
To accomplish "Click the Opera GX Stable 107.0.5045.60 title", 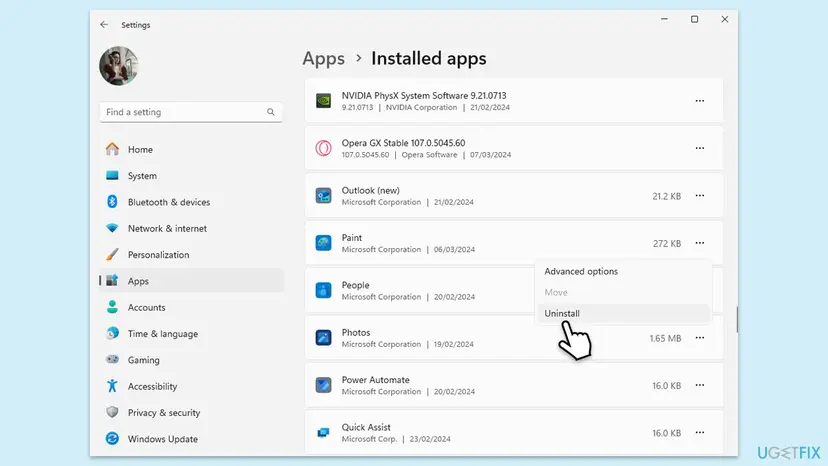I will pos(403,143).
